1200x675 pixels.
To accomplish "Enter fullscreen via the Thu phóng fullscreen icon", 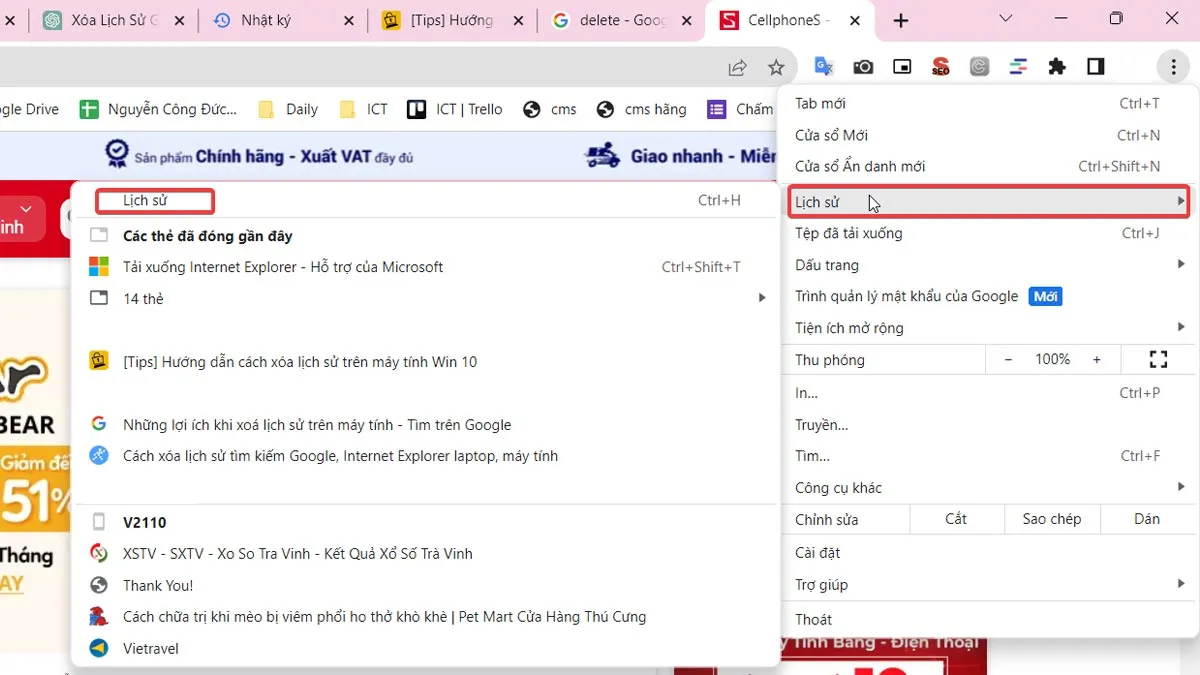I will click(x=1158, y=359).
